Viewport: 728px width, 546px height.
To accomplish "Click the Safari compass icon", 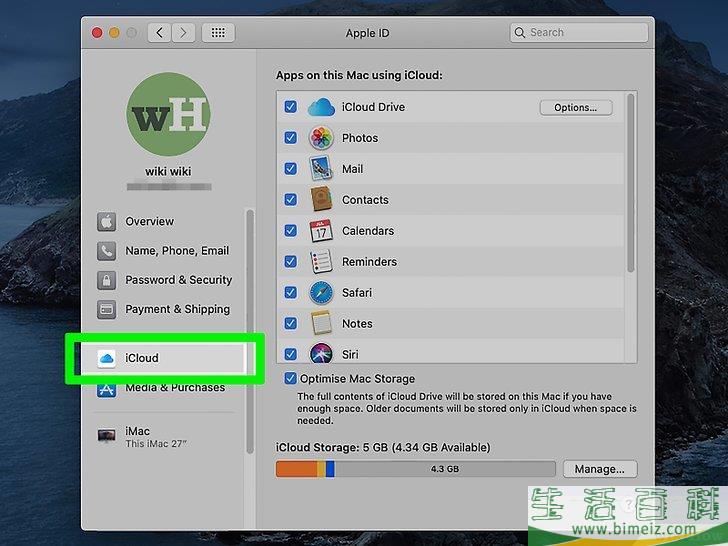I will point(321,292).
